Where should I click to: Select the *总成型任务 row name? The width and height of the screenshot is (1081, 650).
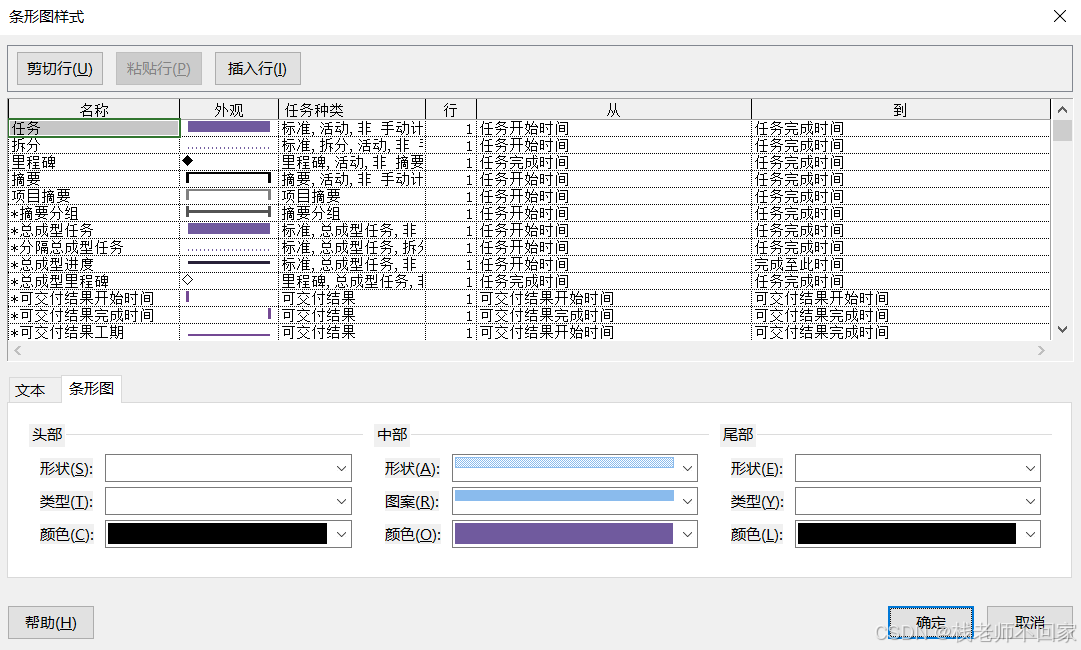[94, 230]
